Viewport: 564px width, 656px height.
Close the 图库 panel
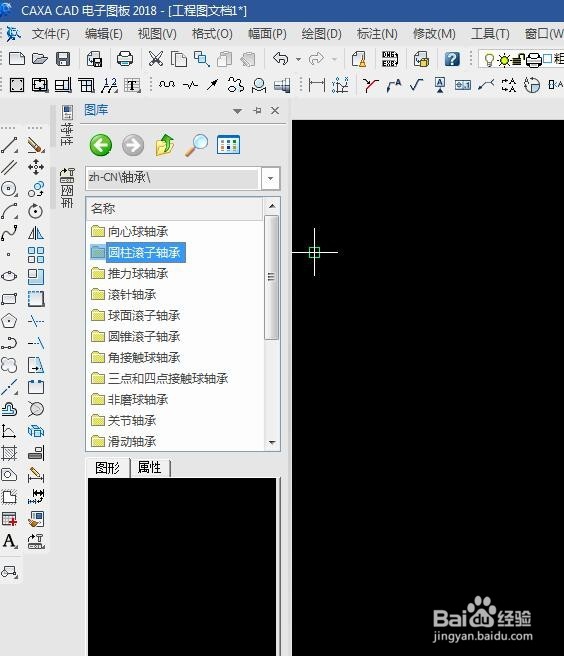pyautogui.click(x=275, y=110)
